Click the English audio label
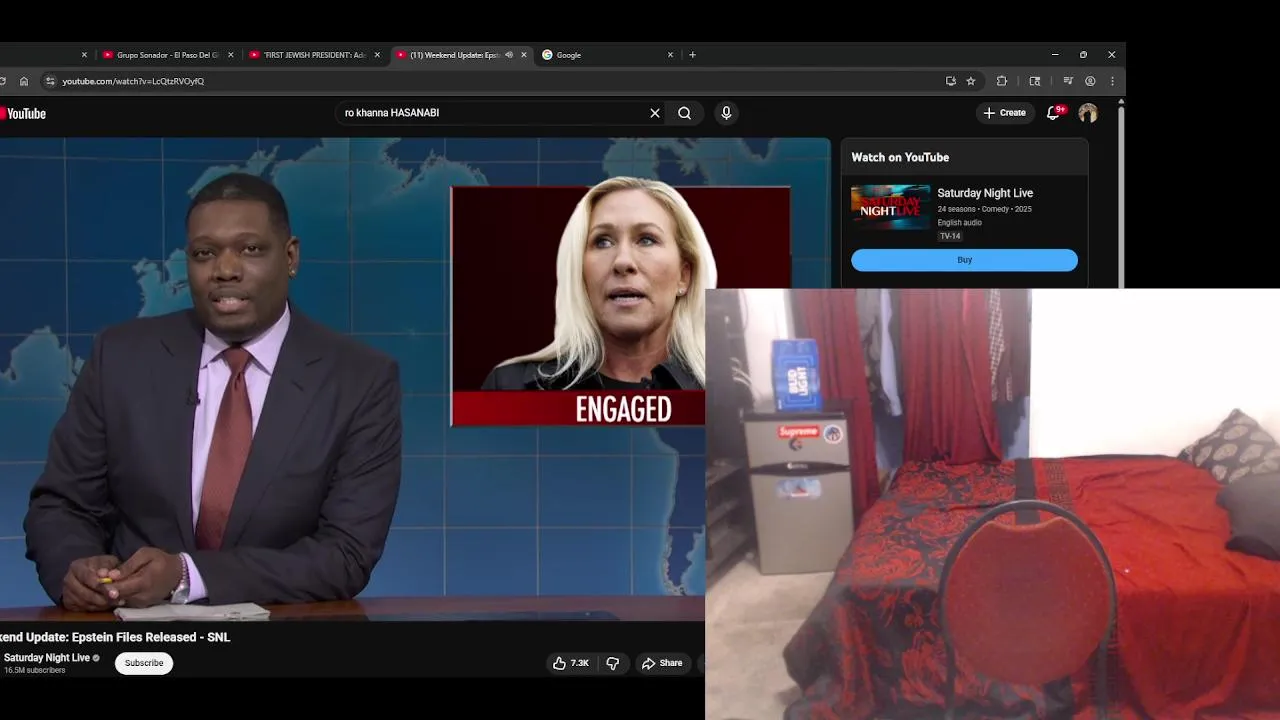1280x720 pixels. [x=960, y=222]
